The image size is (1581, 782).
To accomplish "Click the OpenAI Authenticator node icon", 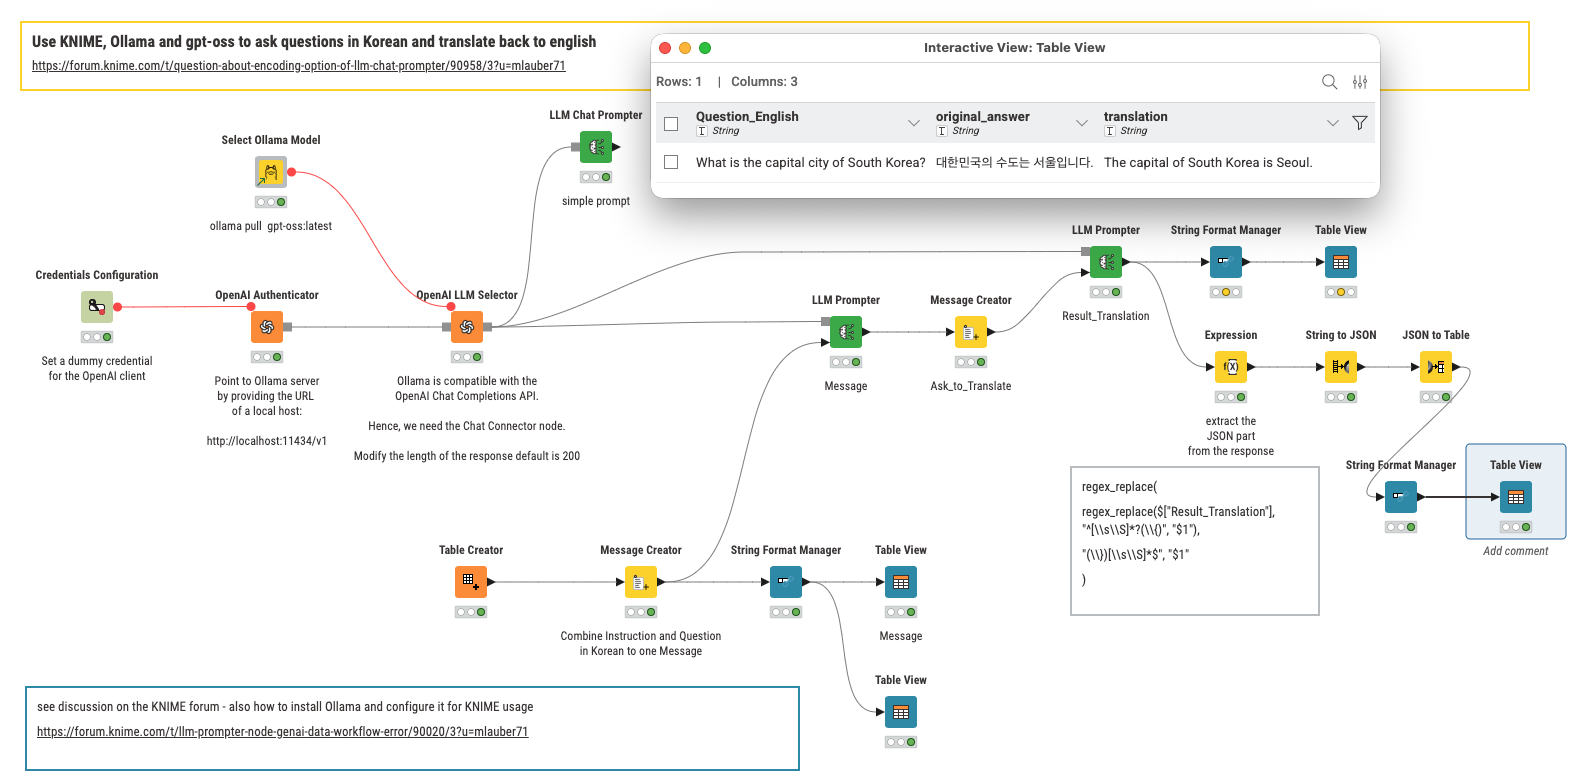I will point(267,326).
